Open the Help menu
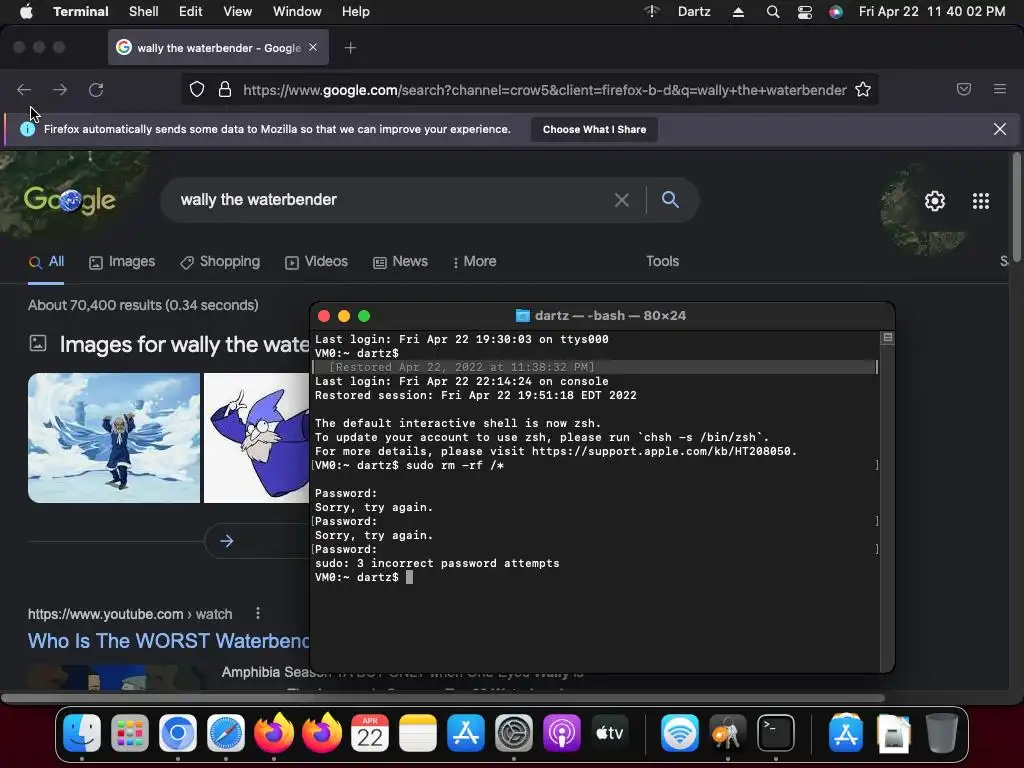The height and width of the screenshot is (768, 1024). point(356,12)
